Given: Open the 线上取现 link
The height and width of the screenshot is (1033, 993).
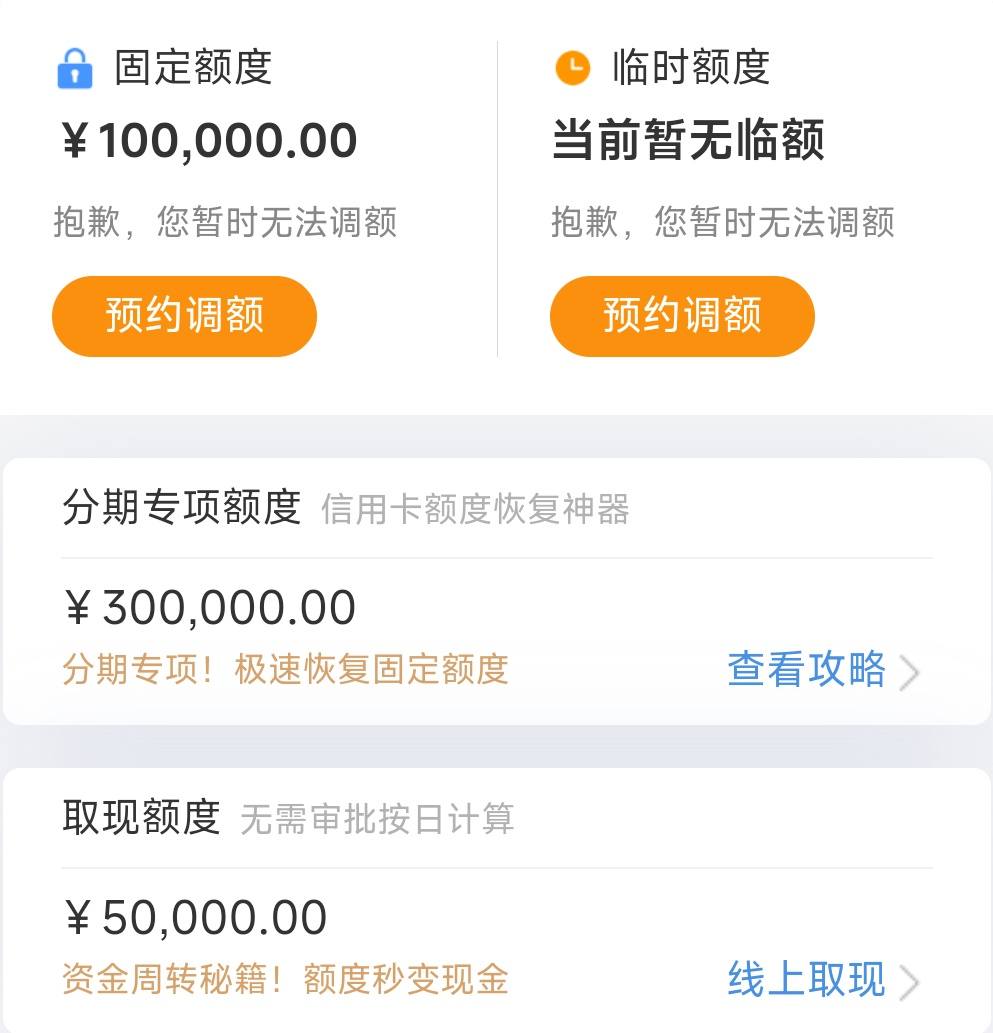Looking at the screenshot, I should coord(807,979).
